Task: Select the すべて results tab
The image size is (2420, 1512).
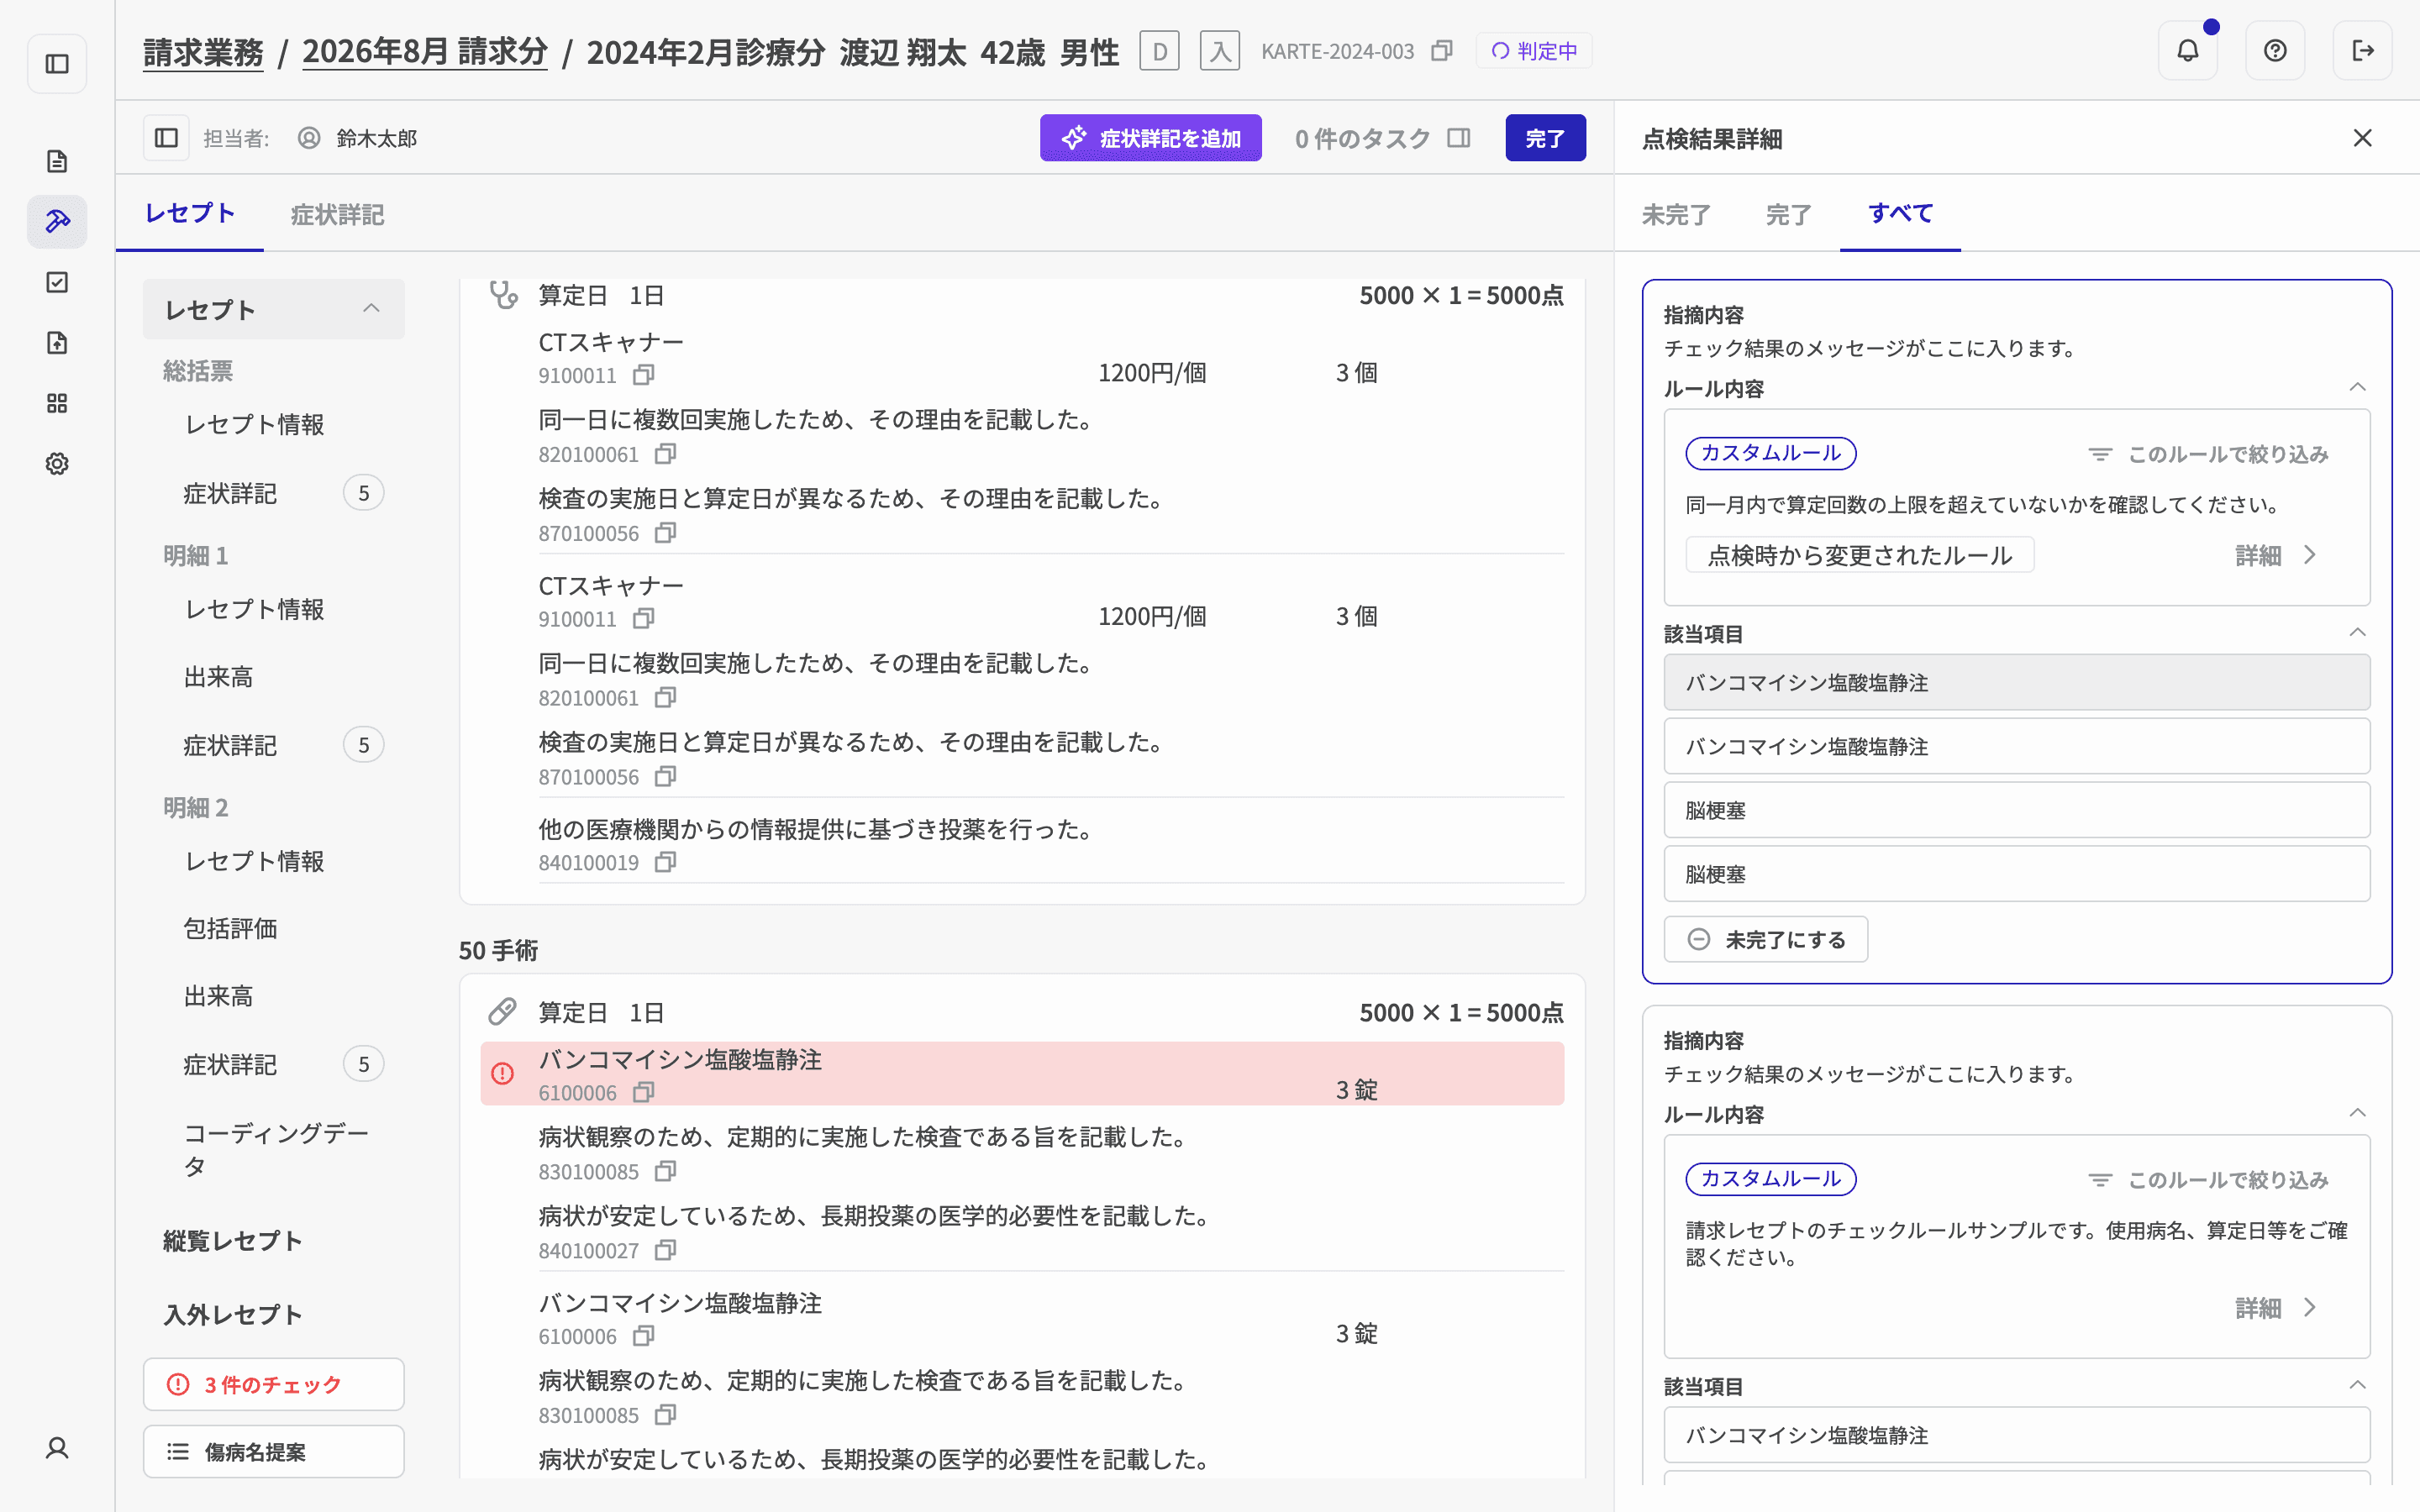Action: pyautogui.click(x=1900, y=214)
